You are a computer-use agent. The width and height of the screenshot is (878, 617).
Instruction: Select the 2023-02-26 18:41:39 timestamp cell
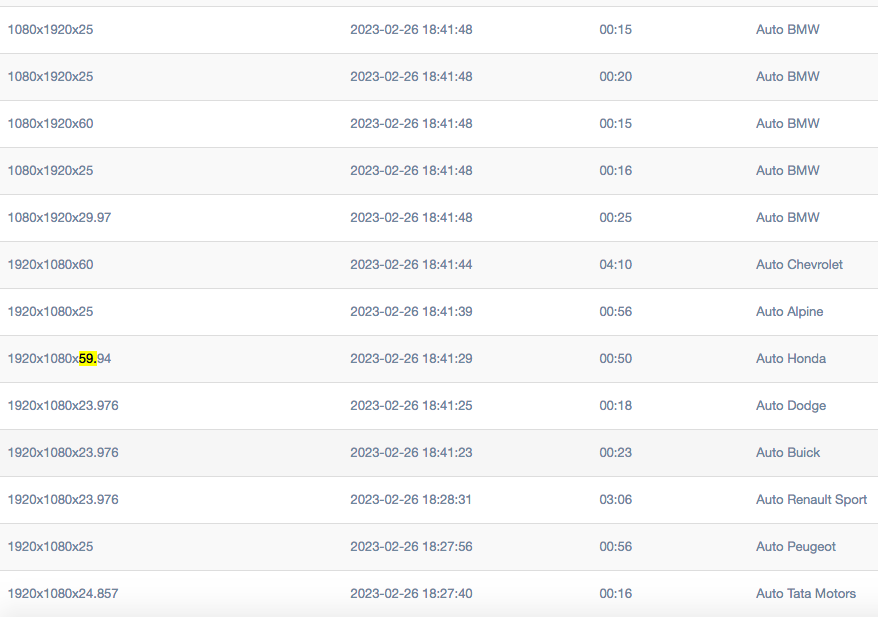tap(411, 311)
